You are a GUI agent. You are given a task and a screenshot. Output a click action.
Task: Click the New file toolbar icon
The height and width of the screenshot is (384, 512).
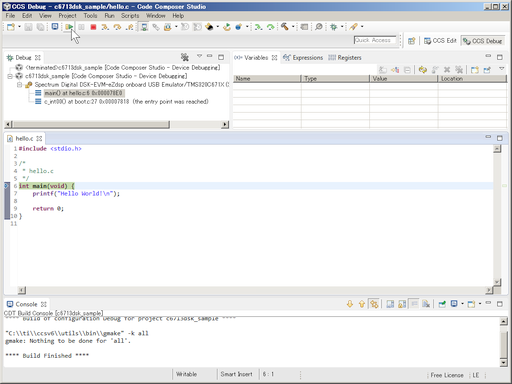click(11, 27)
